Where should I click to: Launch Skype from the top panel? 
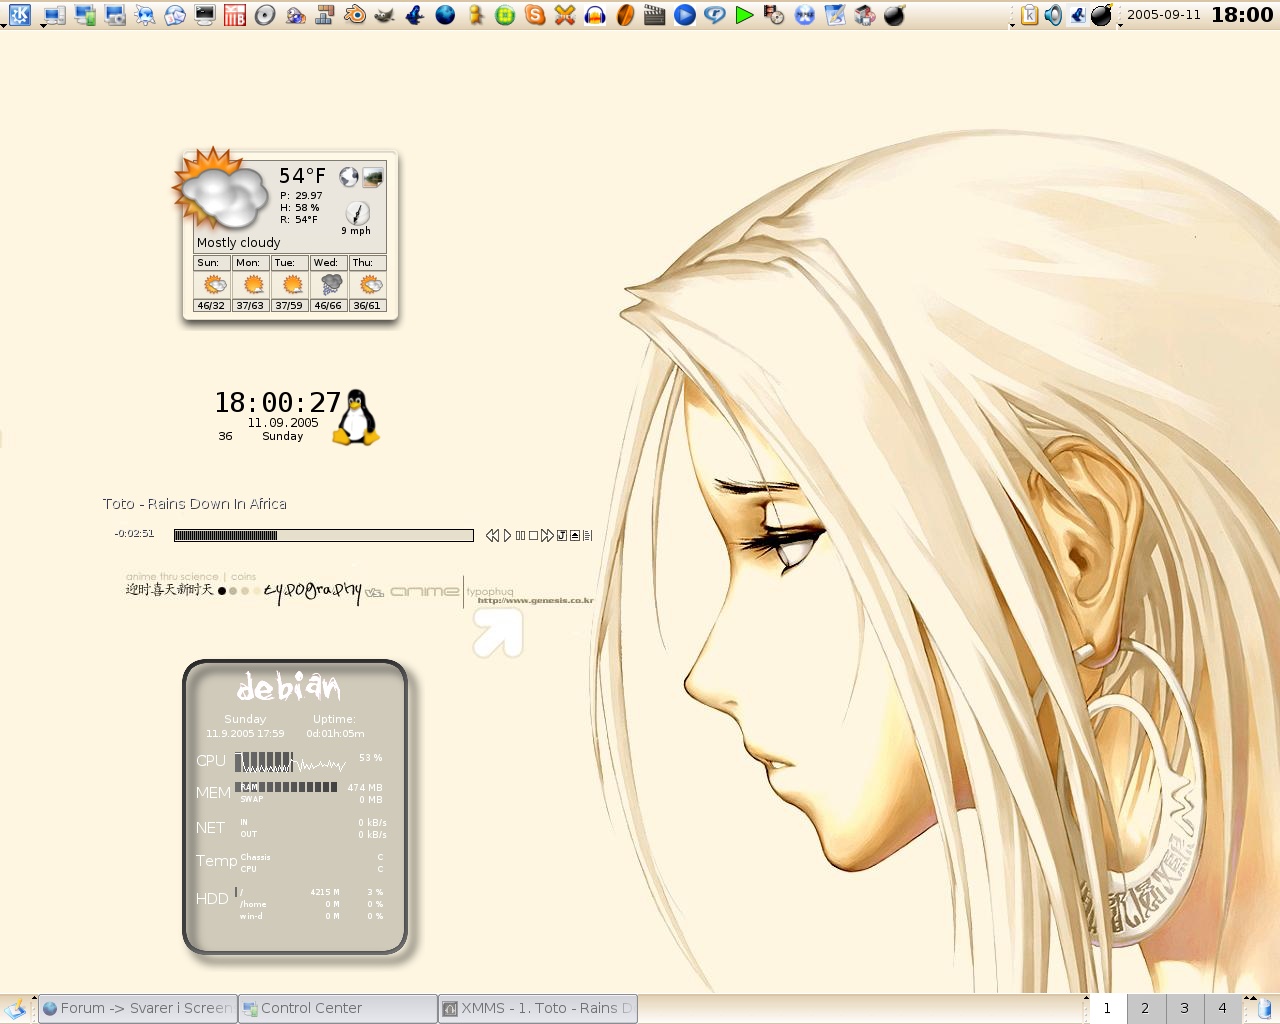click(535, 15)
